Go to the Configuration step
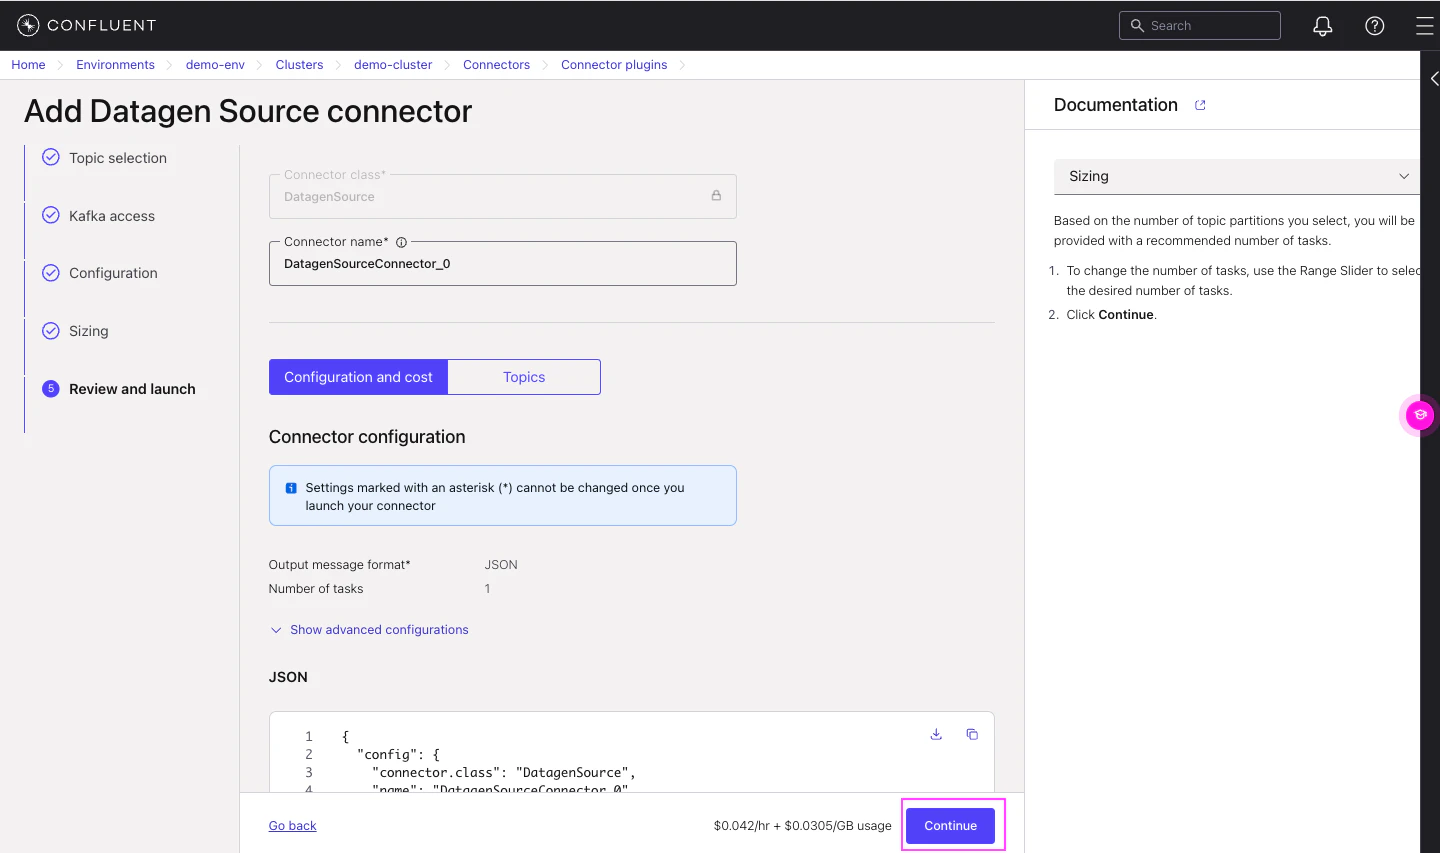This screenshot has height=853, width=1440. [x=113, y=273]
